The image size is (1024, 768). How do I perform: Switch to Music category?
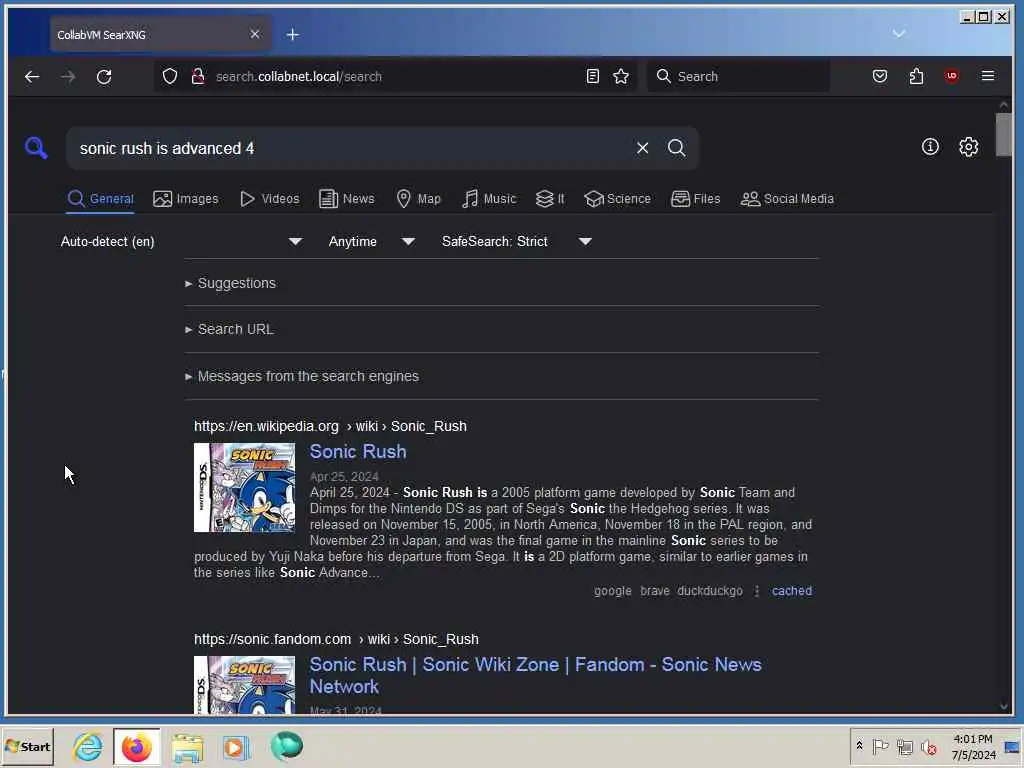(488, 199)
